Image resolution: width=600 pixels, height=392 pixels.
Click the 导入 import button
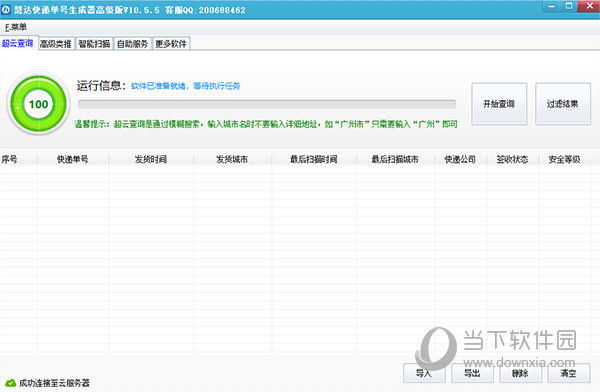click(x=424, y=373)
